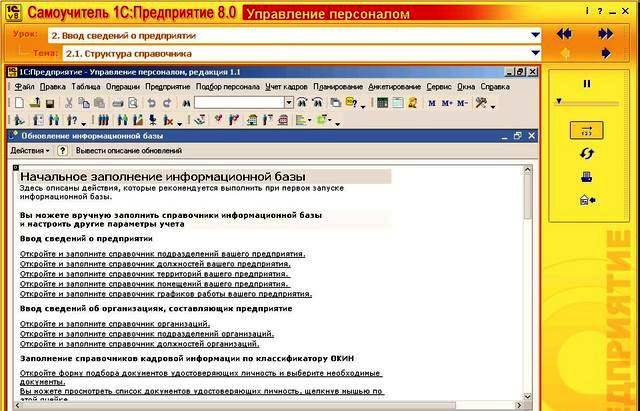Open the Сервис menu

point(439,87)
